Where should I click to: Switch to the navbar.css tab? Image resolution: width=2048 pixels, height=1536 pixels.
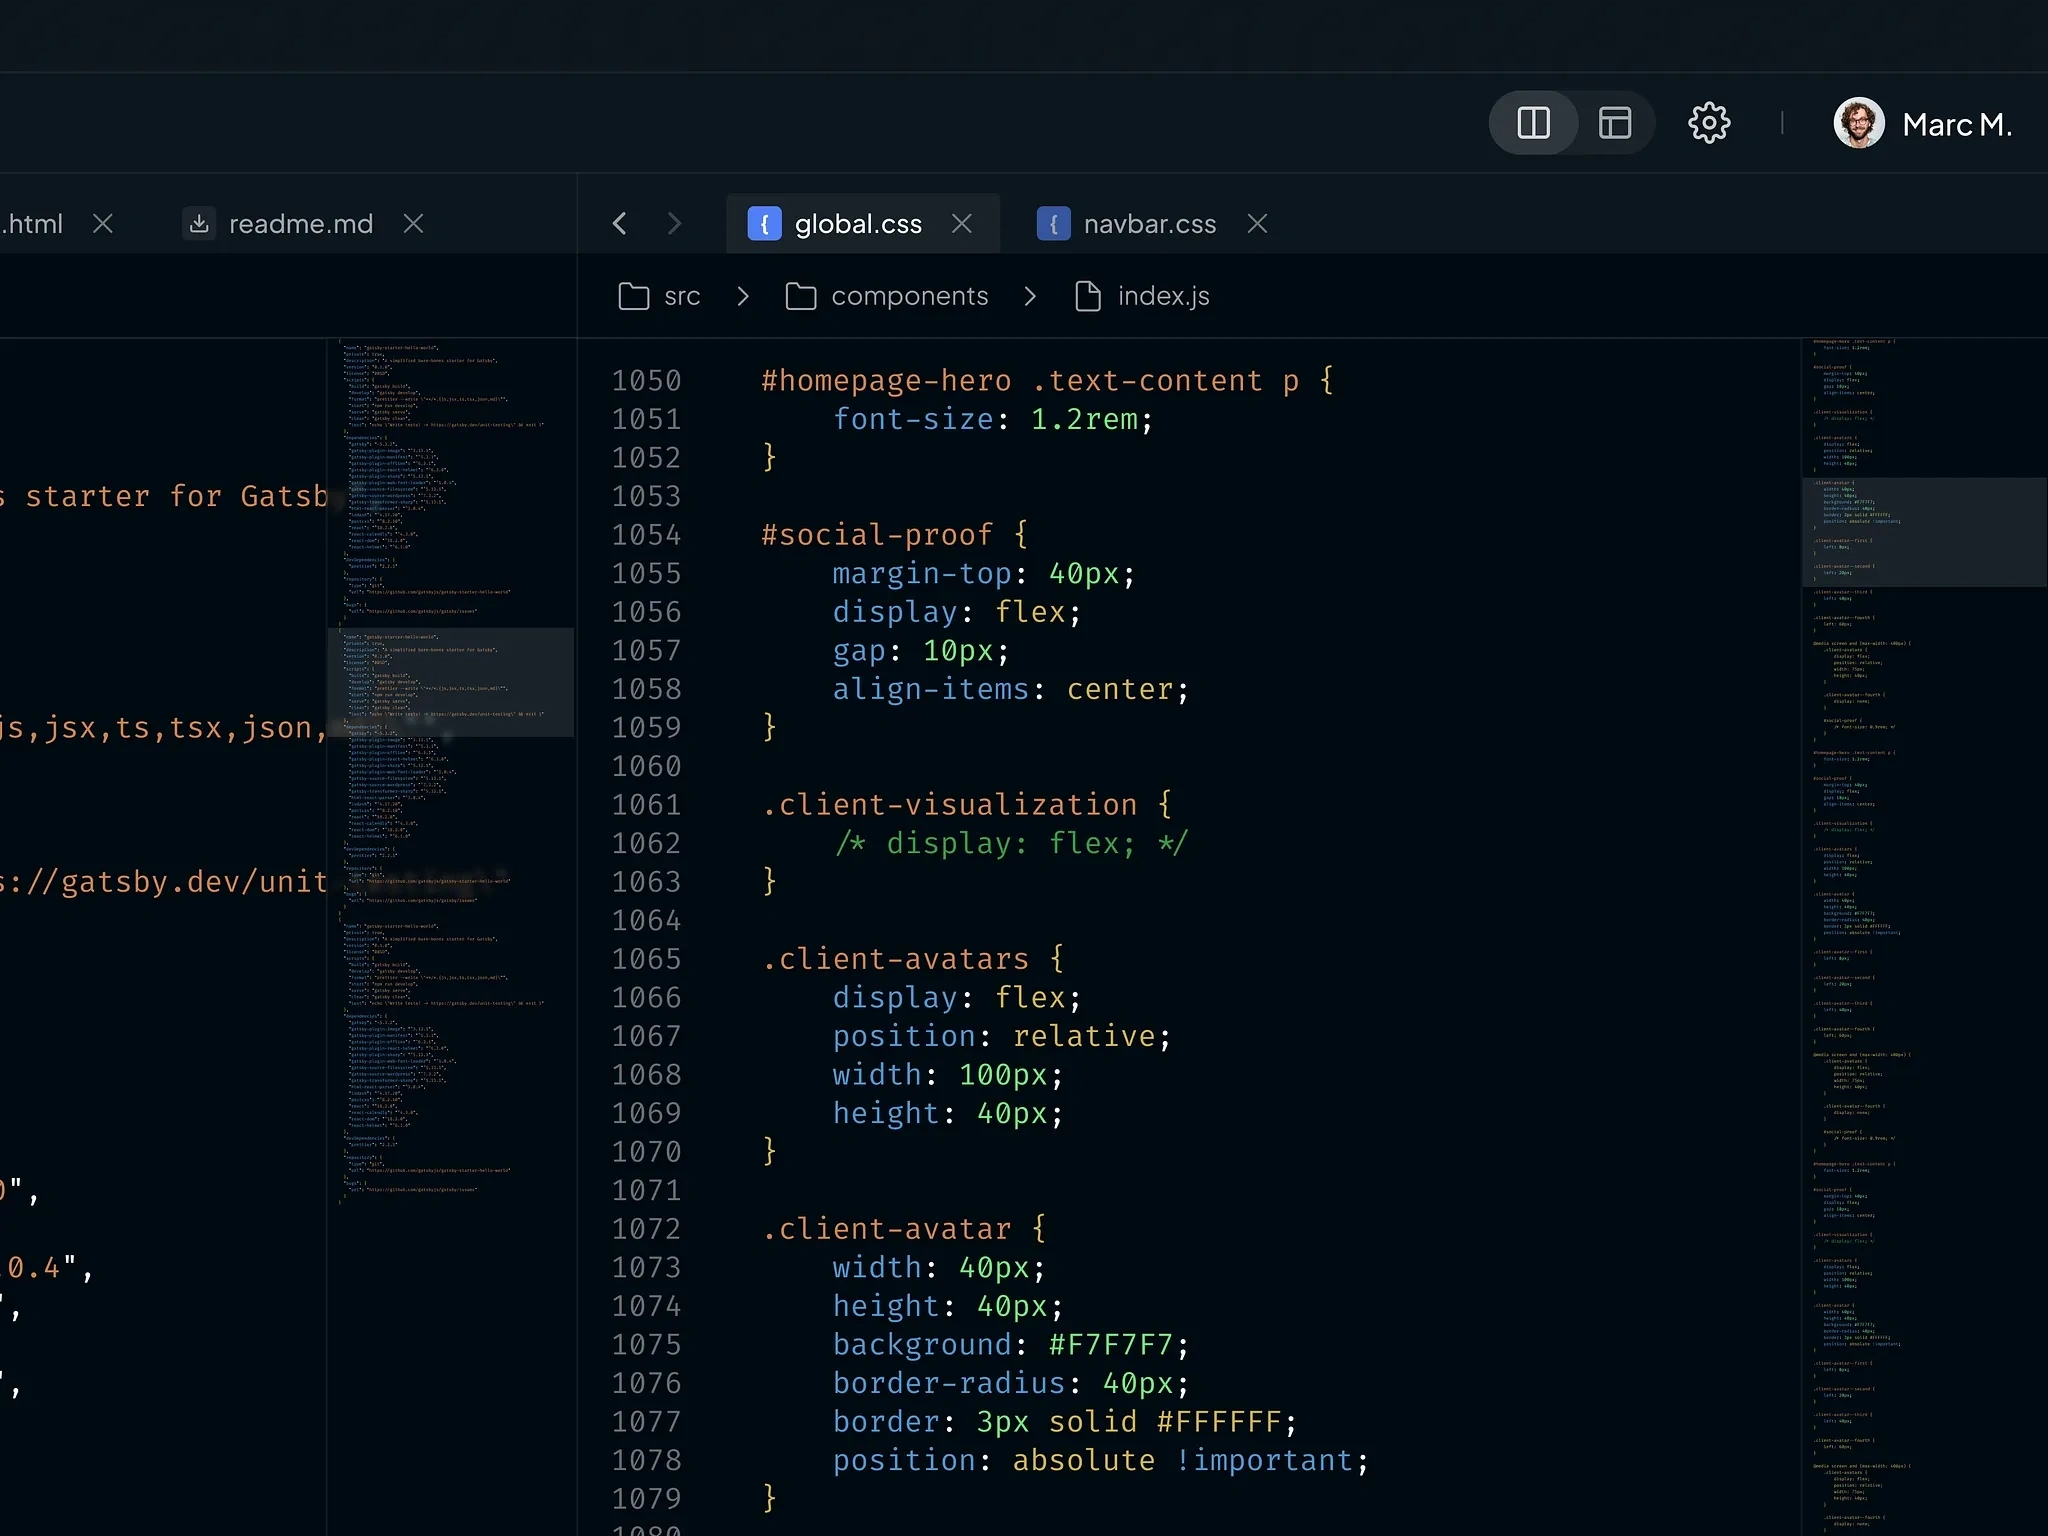point(1149,224)
